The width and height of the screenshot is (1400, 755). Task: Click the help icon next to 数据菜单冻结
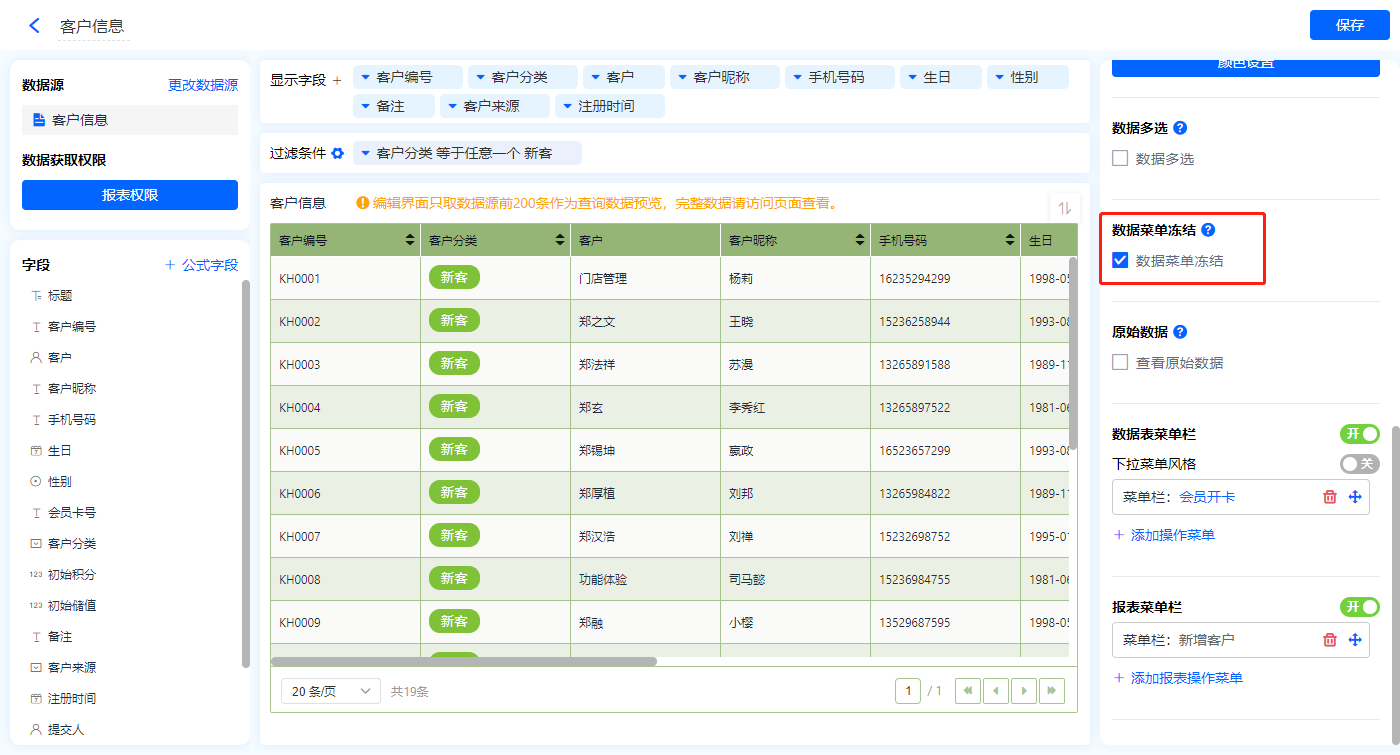1208,230
